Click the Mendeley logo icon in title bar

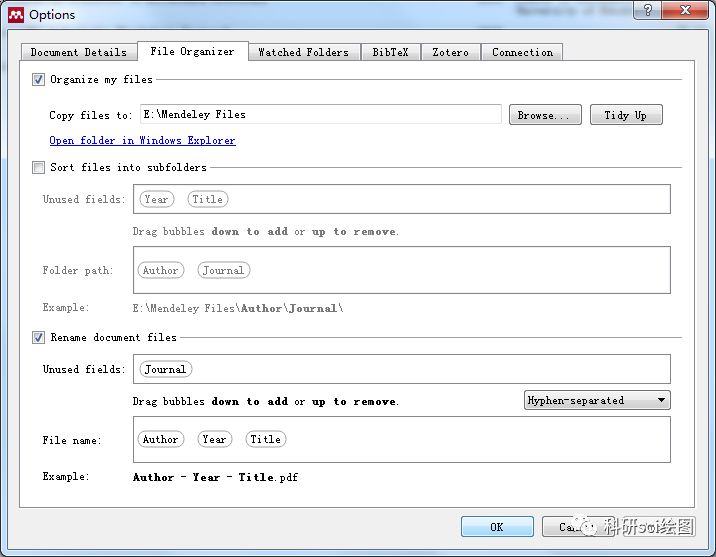pos(16,15)
